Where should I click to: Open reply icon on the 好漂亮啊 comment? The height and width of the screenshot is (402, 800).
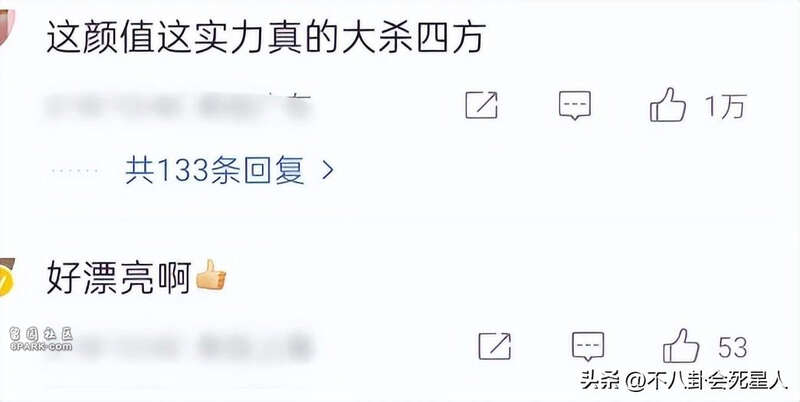coord(588,347)
